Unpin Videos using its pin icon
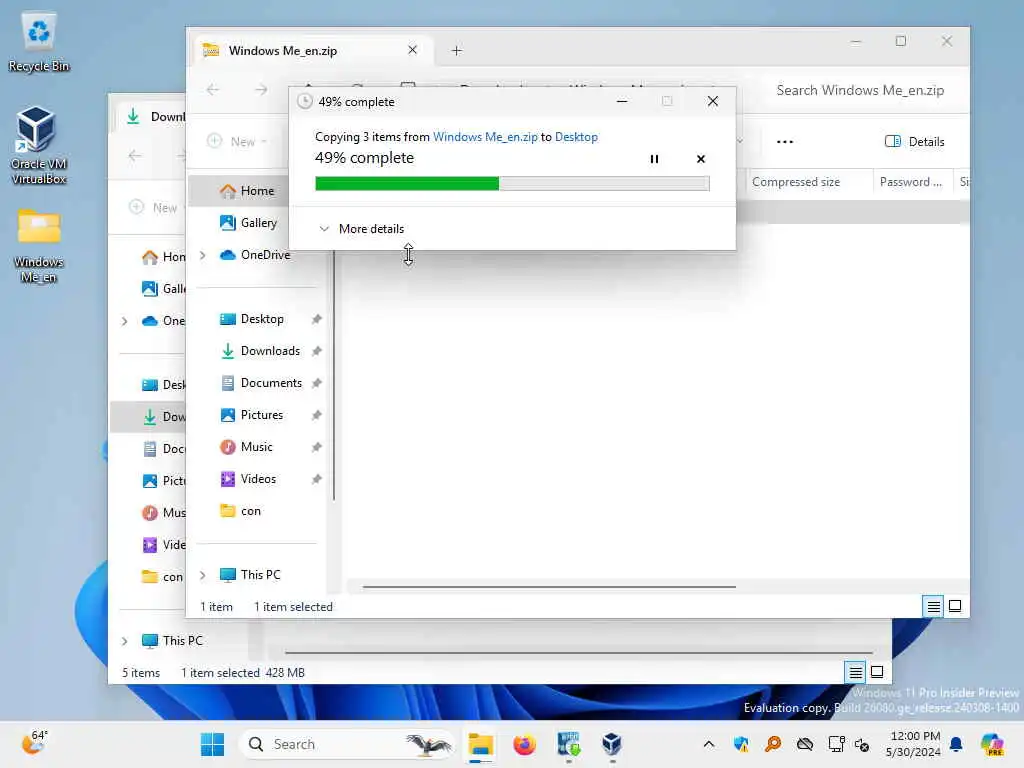 [x=317, y=479]
